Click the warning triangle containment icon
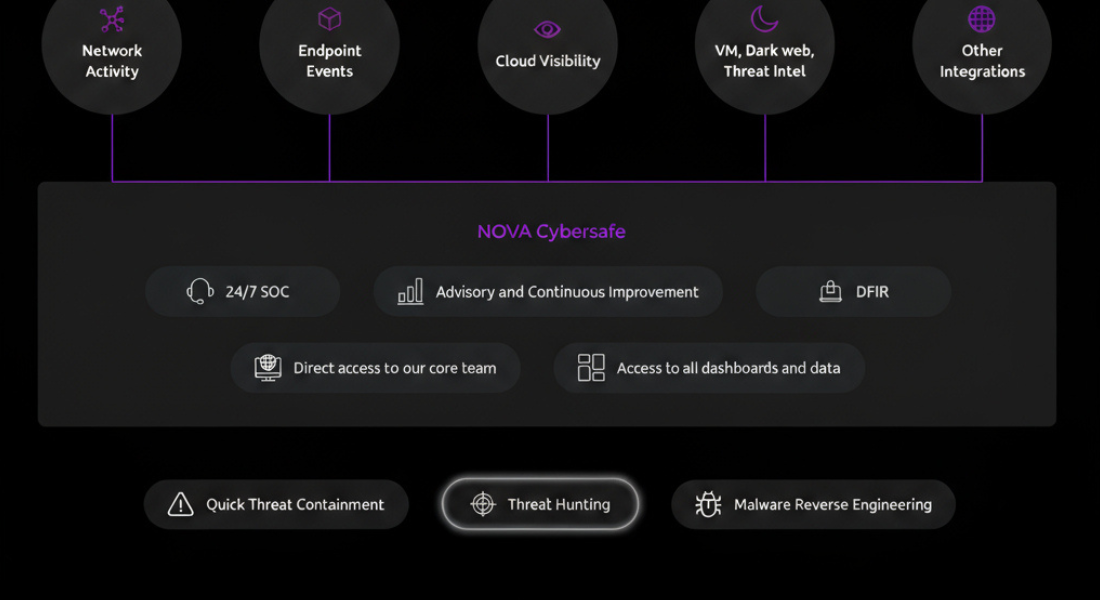Viewport: 1100px width, 600px height. (x=180, y=505)
